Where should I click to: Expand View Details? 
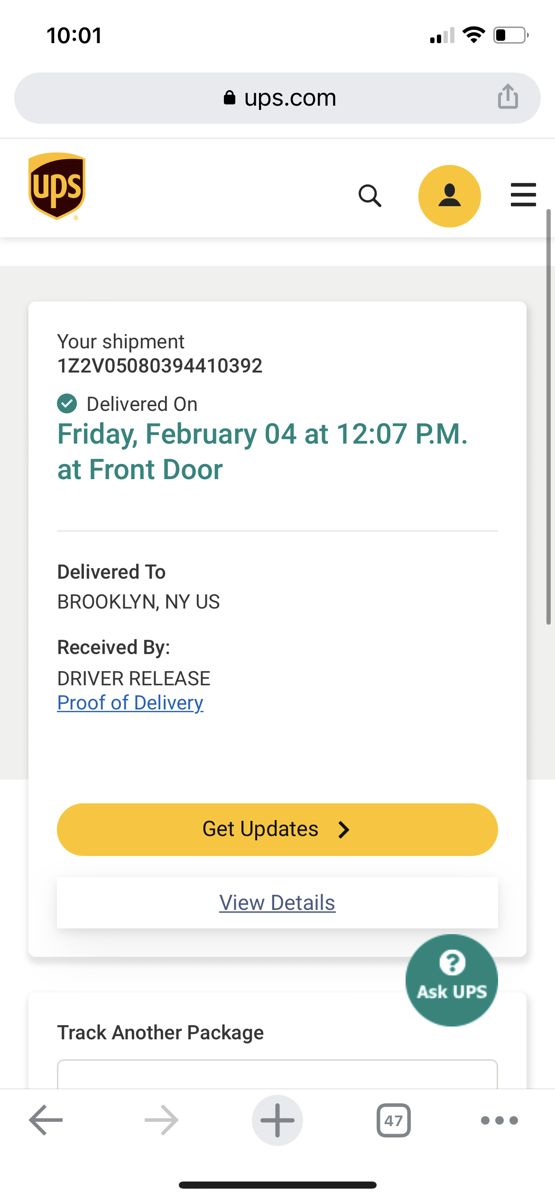click(x=277, y=903)
